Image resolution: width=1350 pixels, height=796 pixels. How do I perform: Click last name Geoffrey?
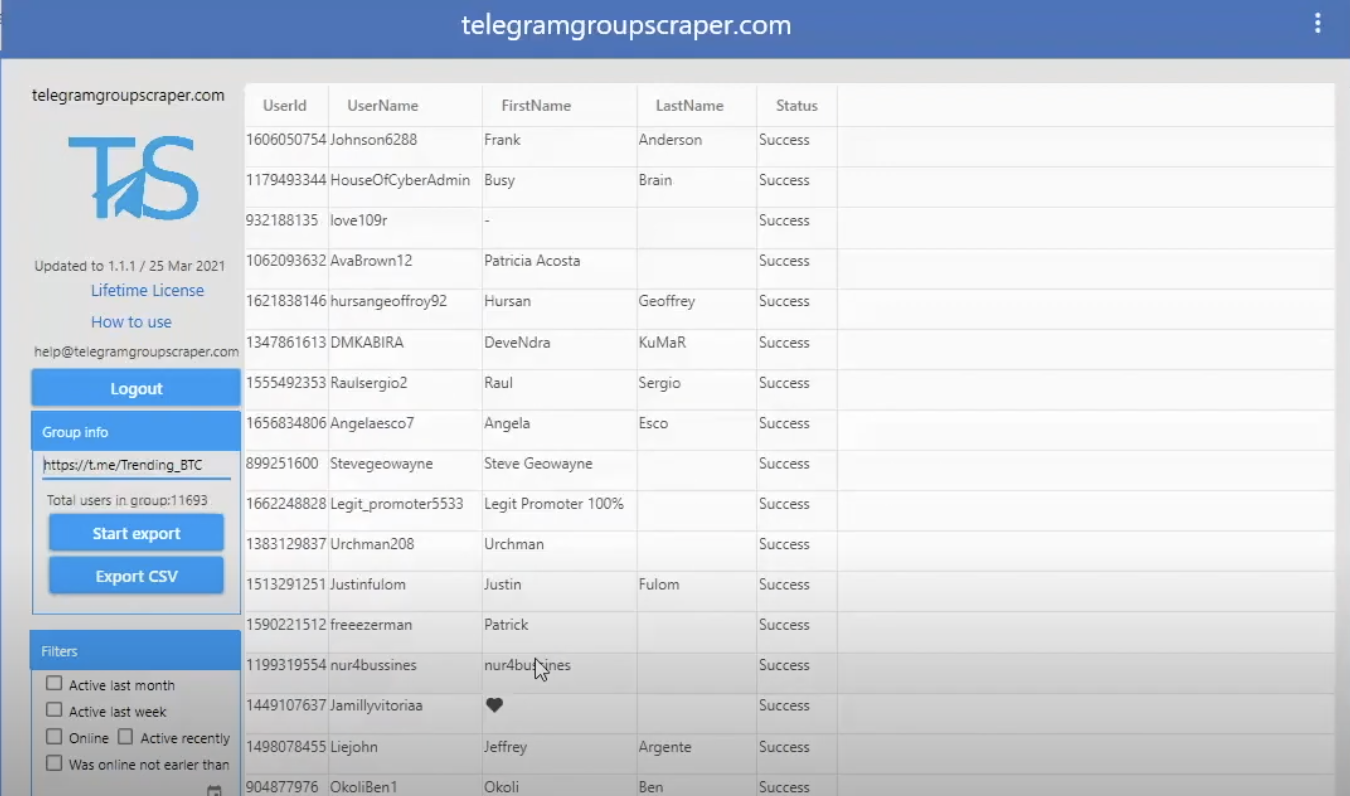(x=667, y=301)
